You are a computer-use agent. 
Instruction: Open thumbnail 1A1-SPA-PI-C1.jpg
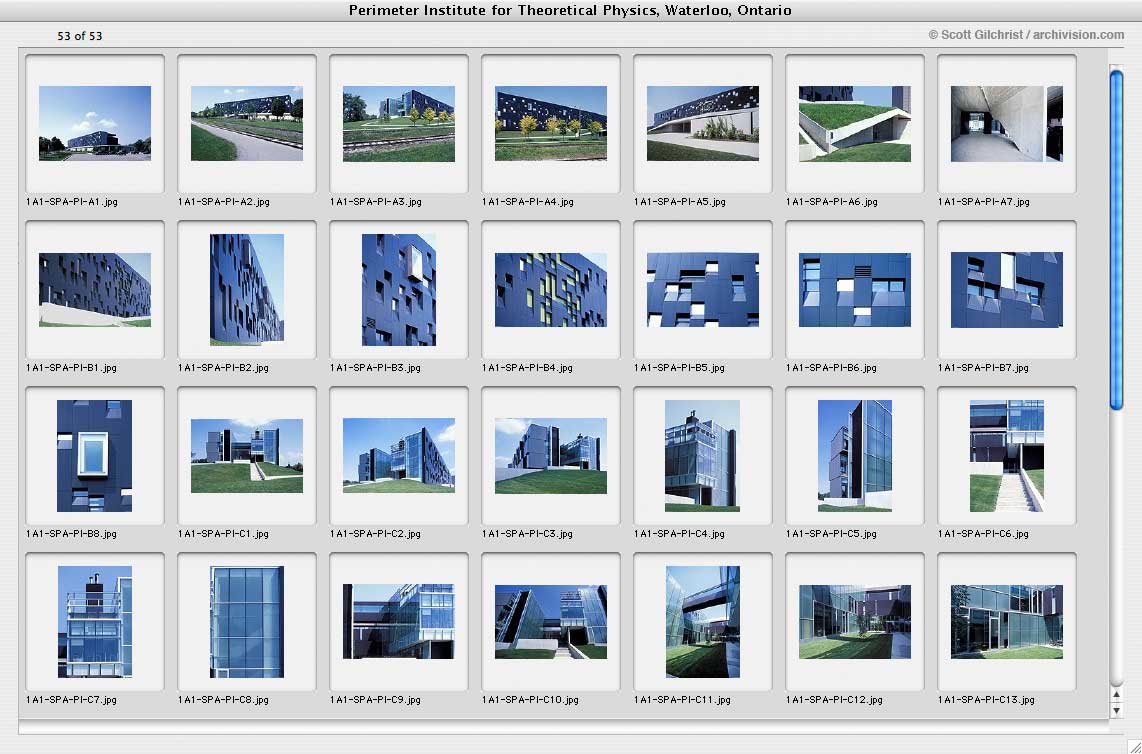247,455
